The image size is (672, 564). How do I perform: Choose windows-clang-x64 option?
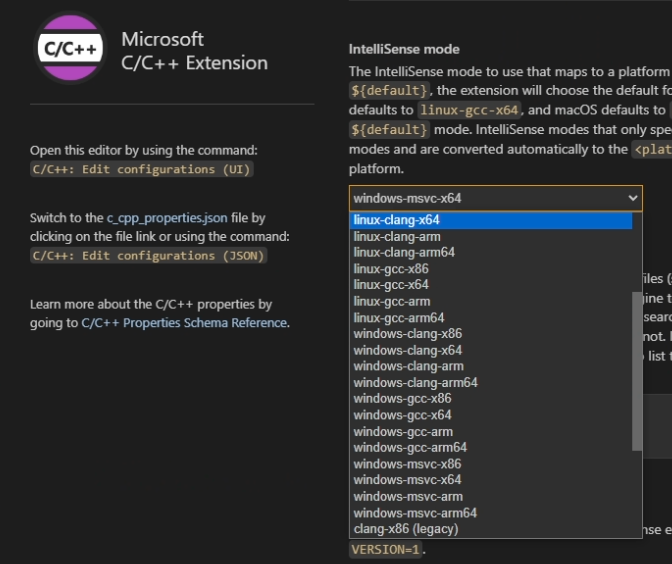pos(491,350)
